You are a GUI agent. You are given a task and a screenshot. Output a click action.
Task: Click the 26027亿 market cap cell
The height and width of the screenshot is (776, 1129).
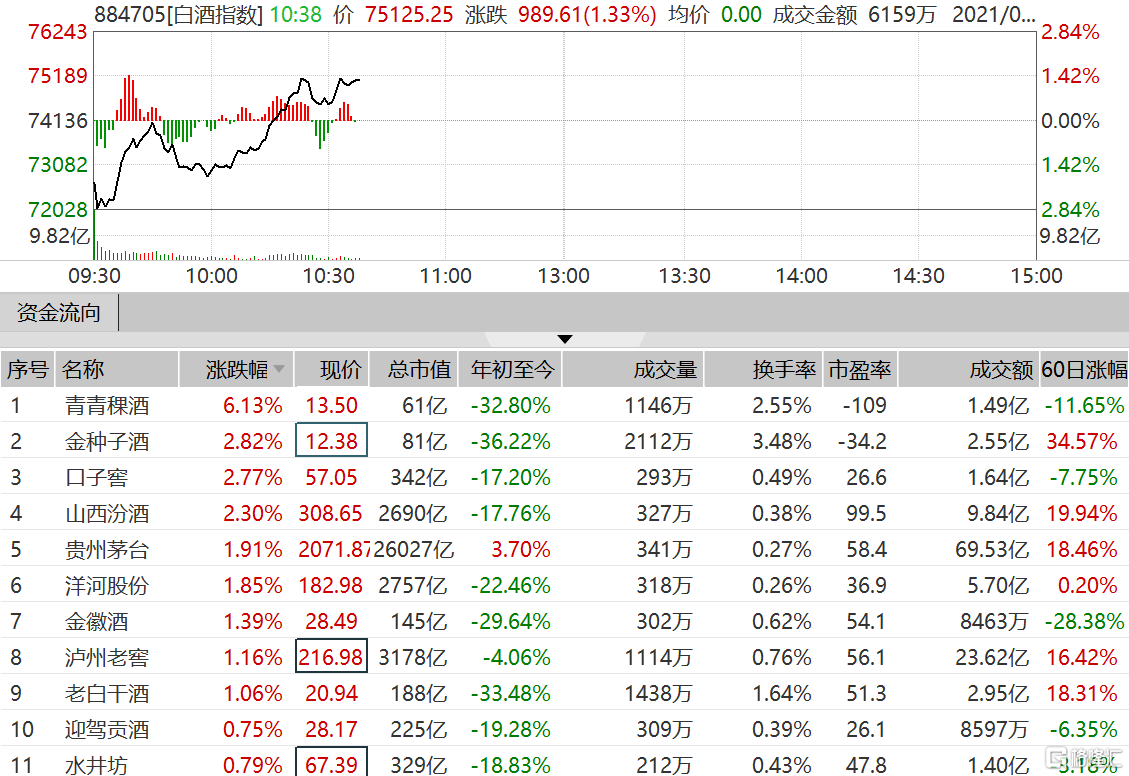click(414, 549)
